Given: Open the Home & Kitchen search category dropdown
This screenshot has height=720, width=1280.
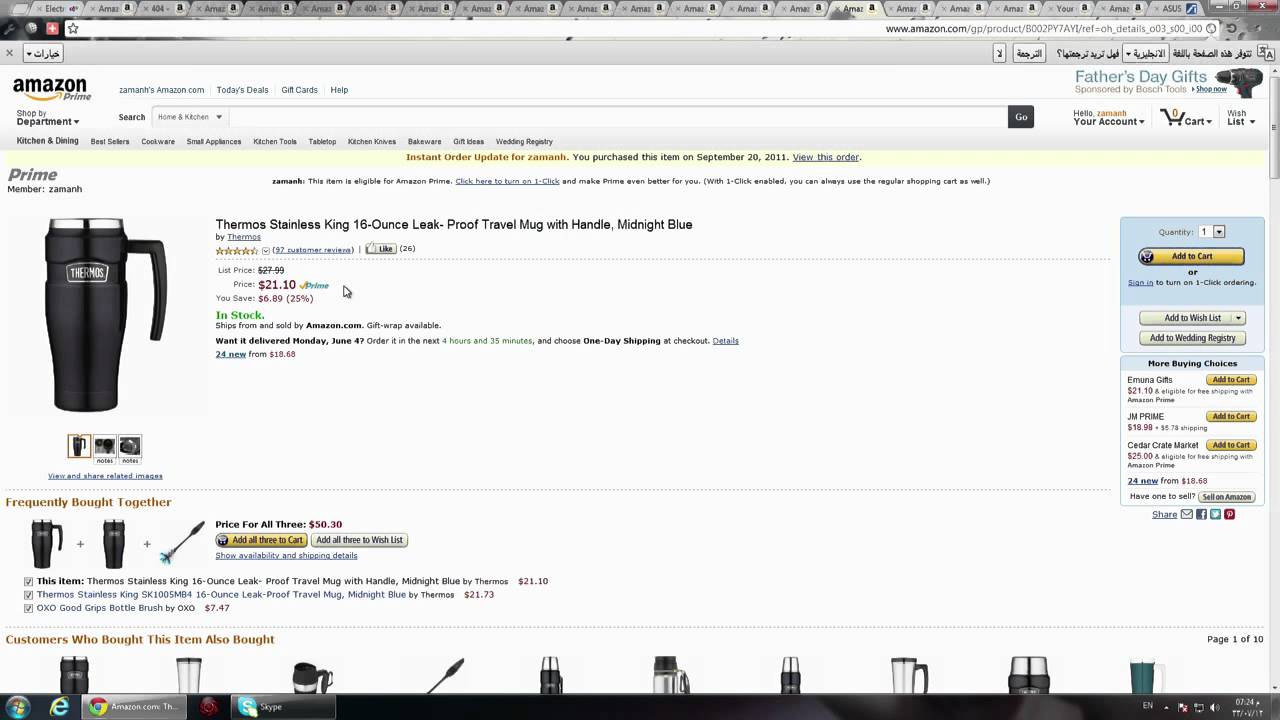Looking at the screenshot, I should point(189,117).
